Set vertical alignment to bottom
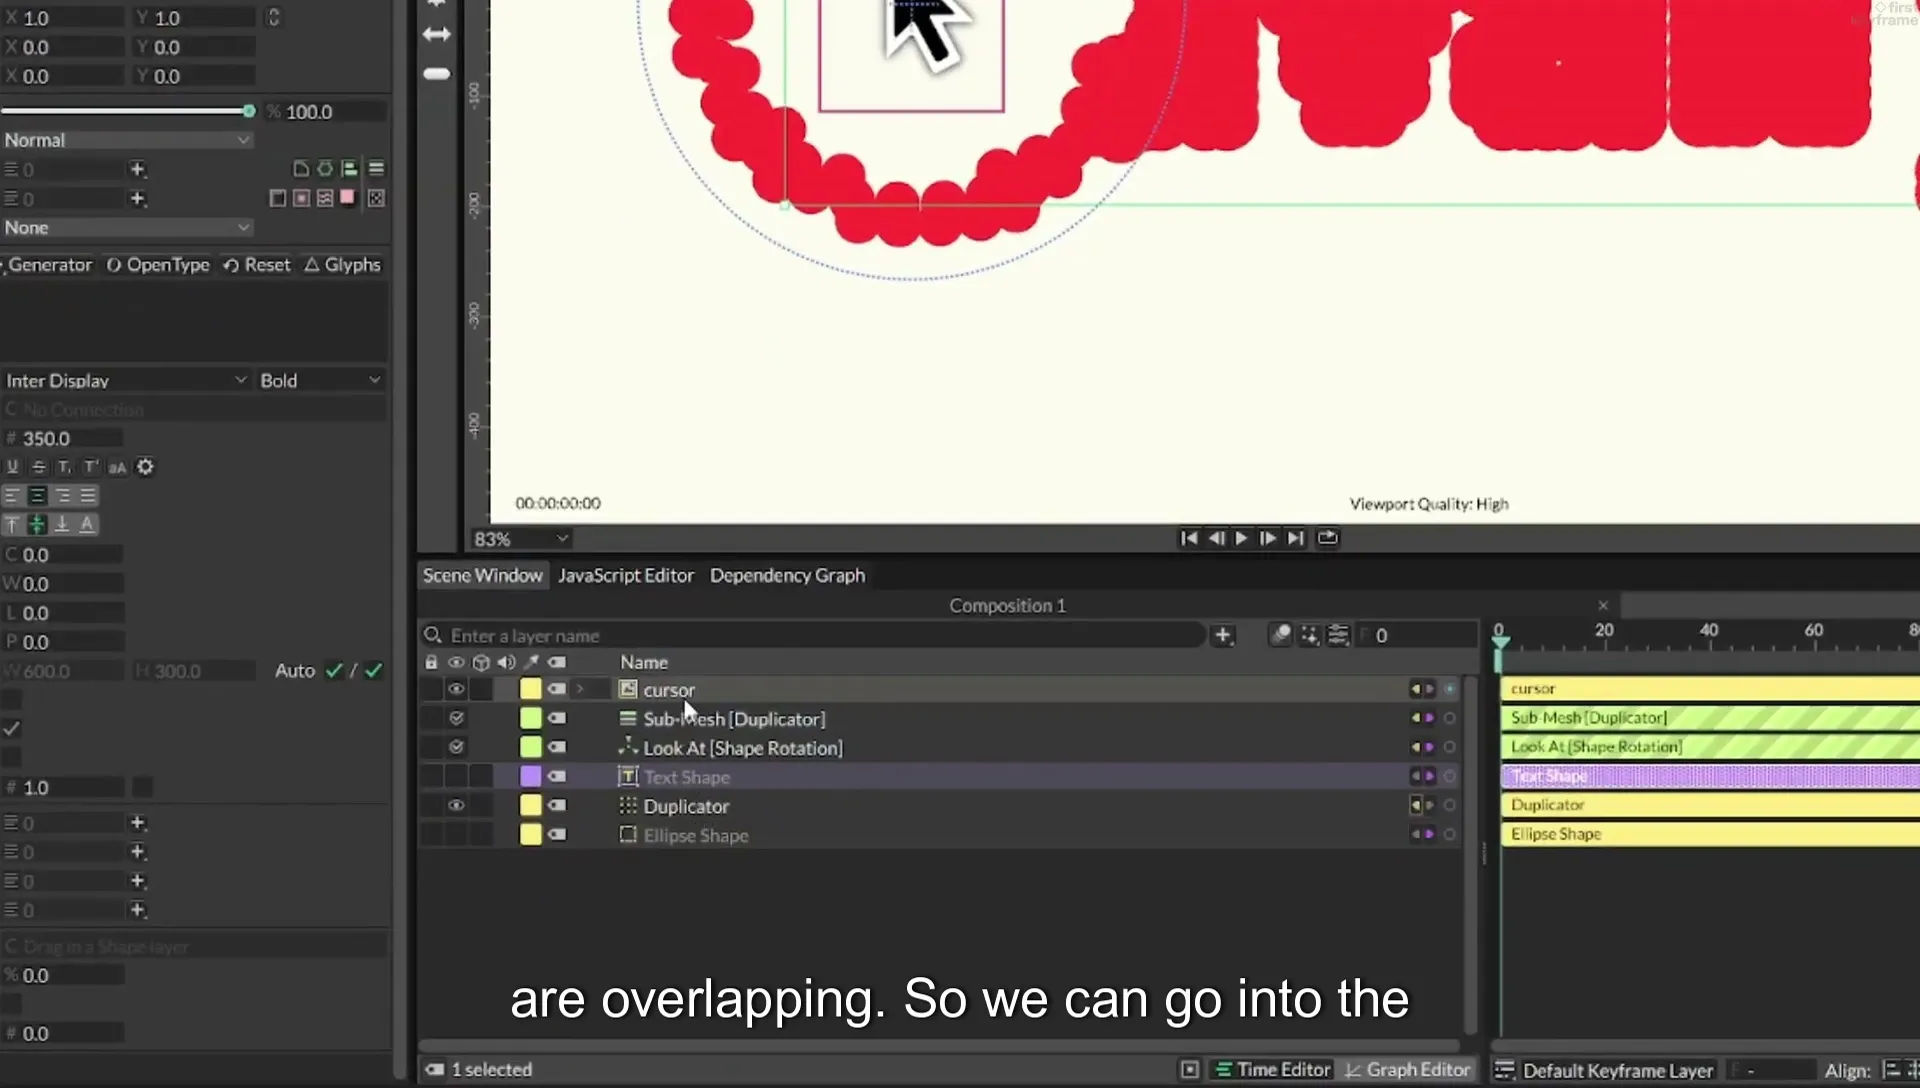Viewport: 1920px width, 1088px height. tap(62, 524)
